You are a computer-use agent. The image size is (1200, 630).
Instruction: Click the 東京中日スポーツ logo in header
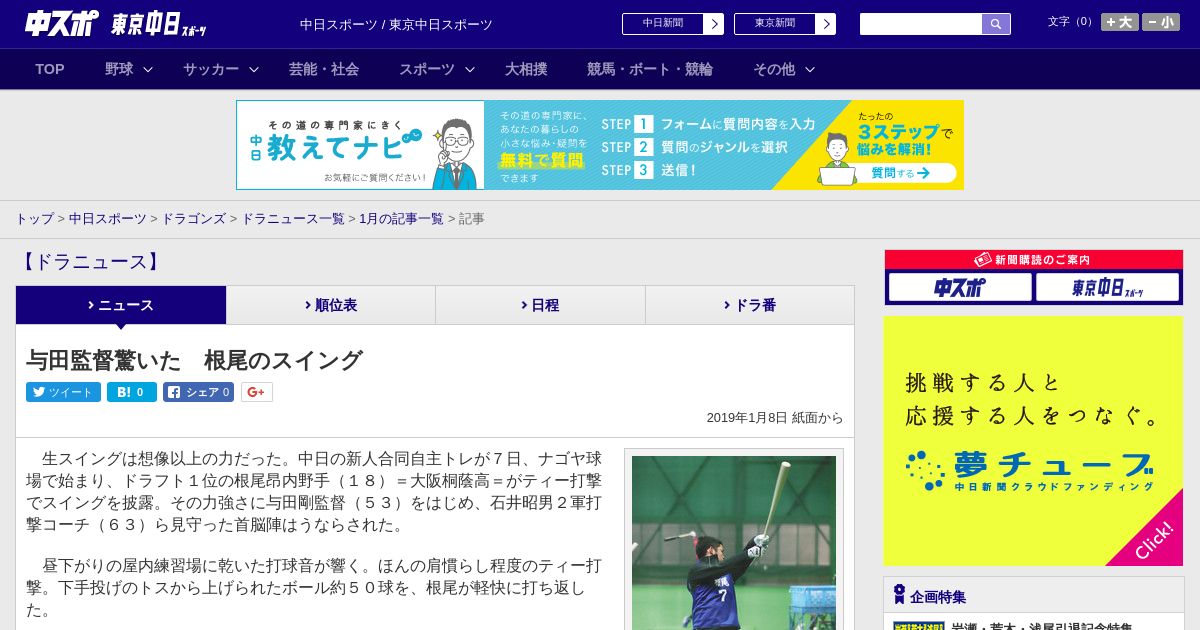pyautogui.click(x=159, y=25)
